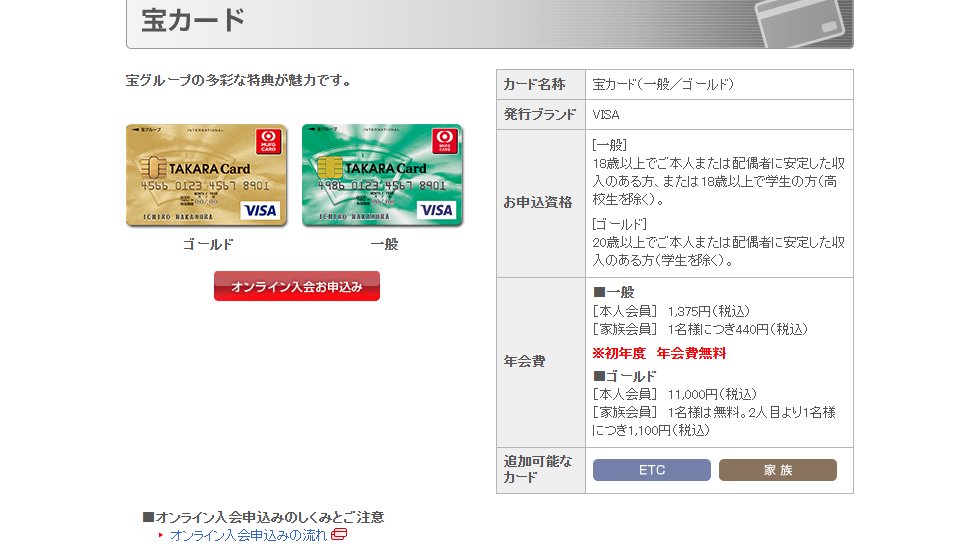Viewport: 980px width, 549px height.
Task: Click the red arrow bullet before the flow link
Action: pos(161,535)
